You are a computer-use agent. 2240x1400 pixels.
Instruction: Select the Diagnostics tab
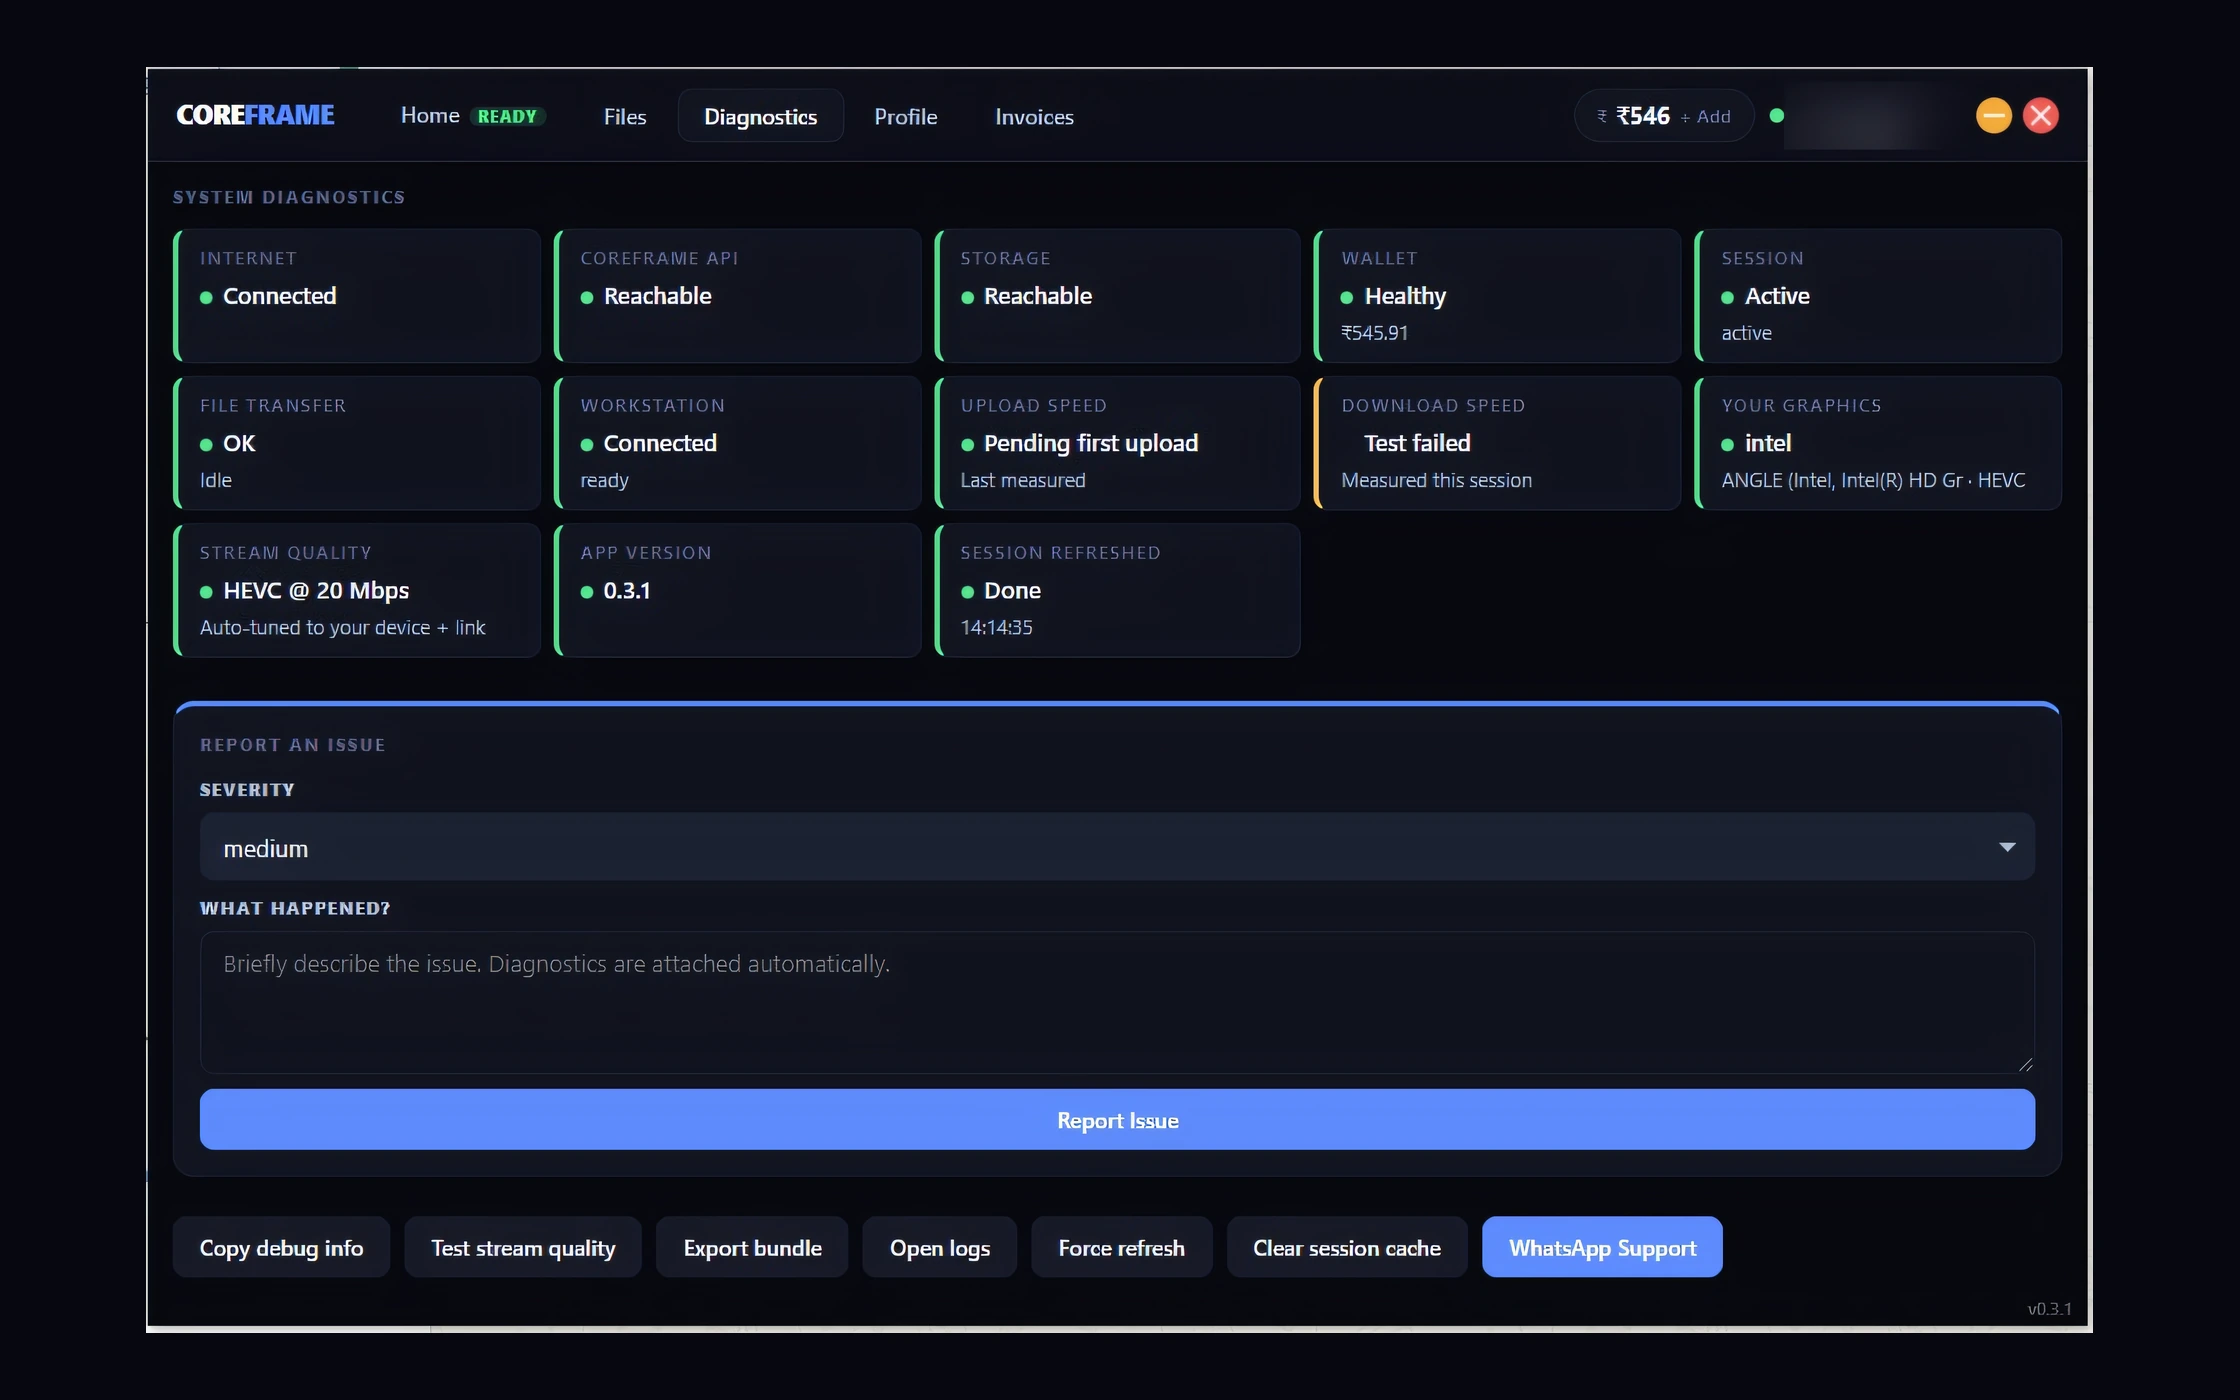coord(760,116)
